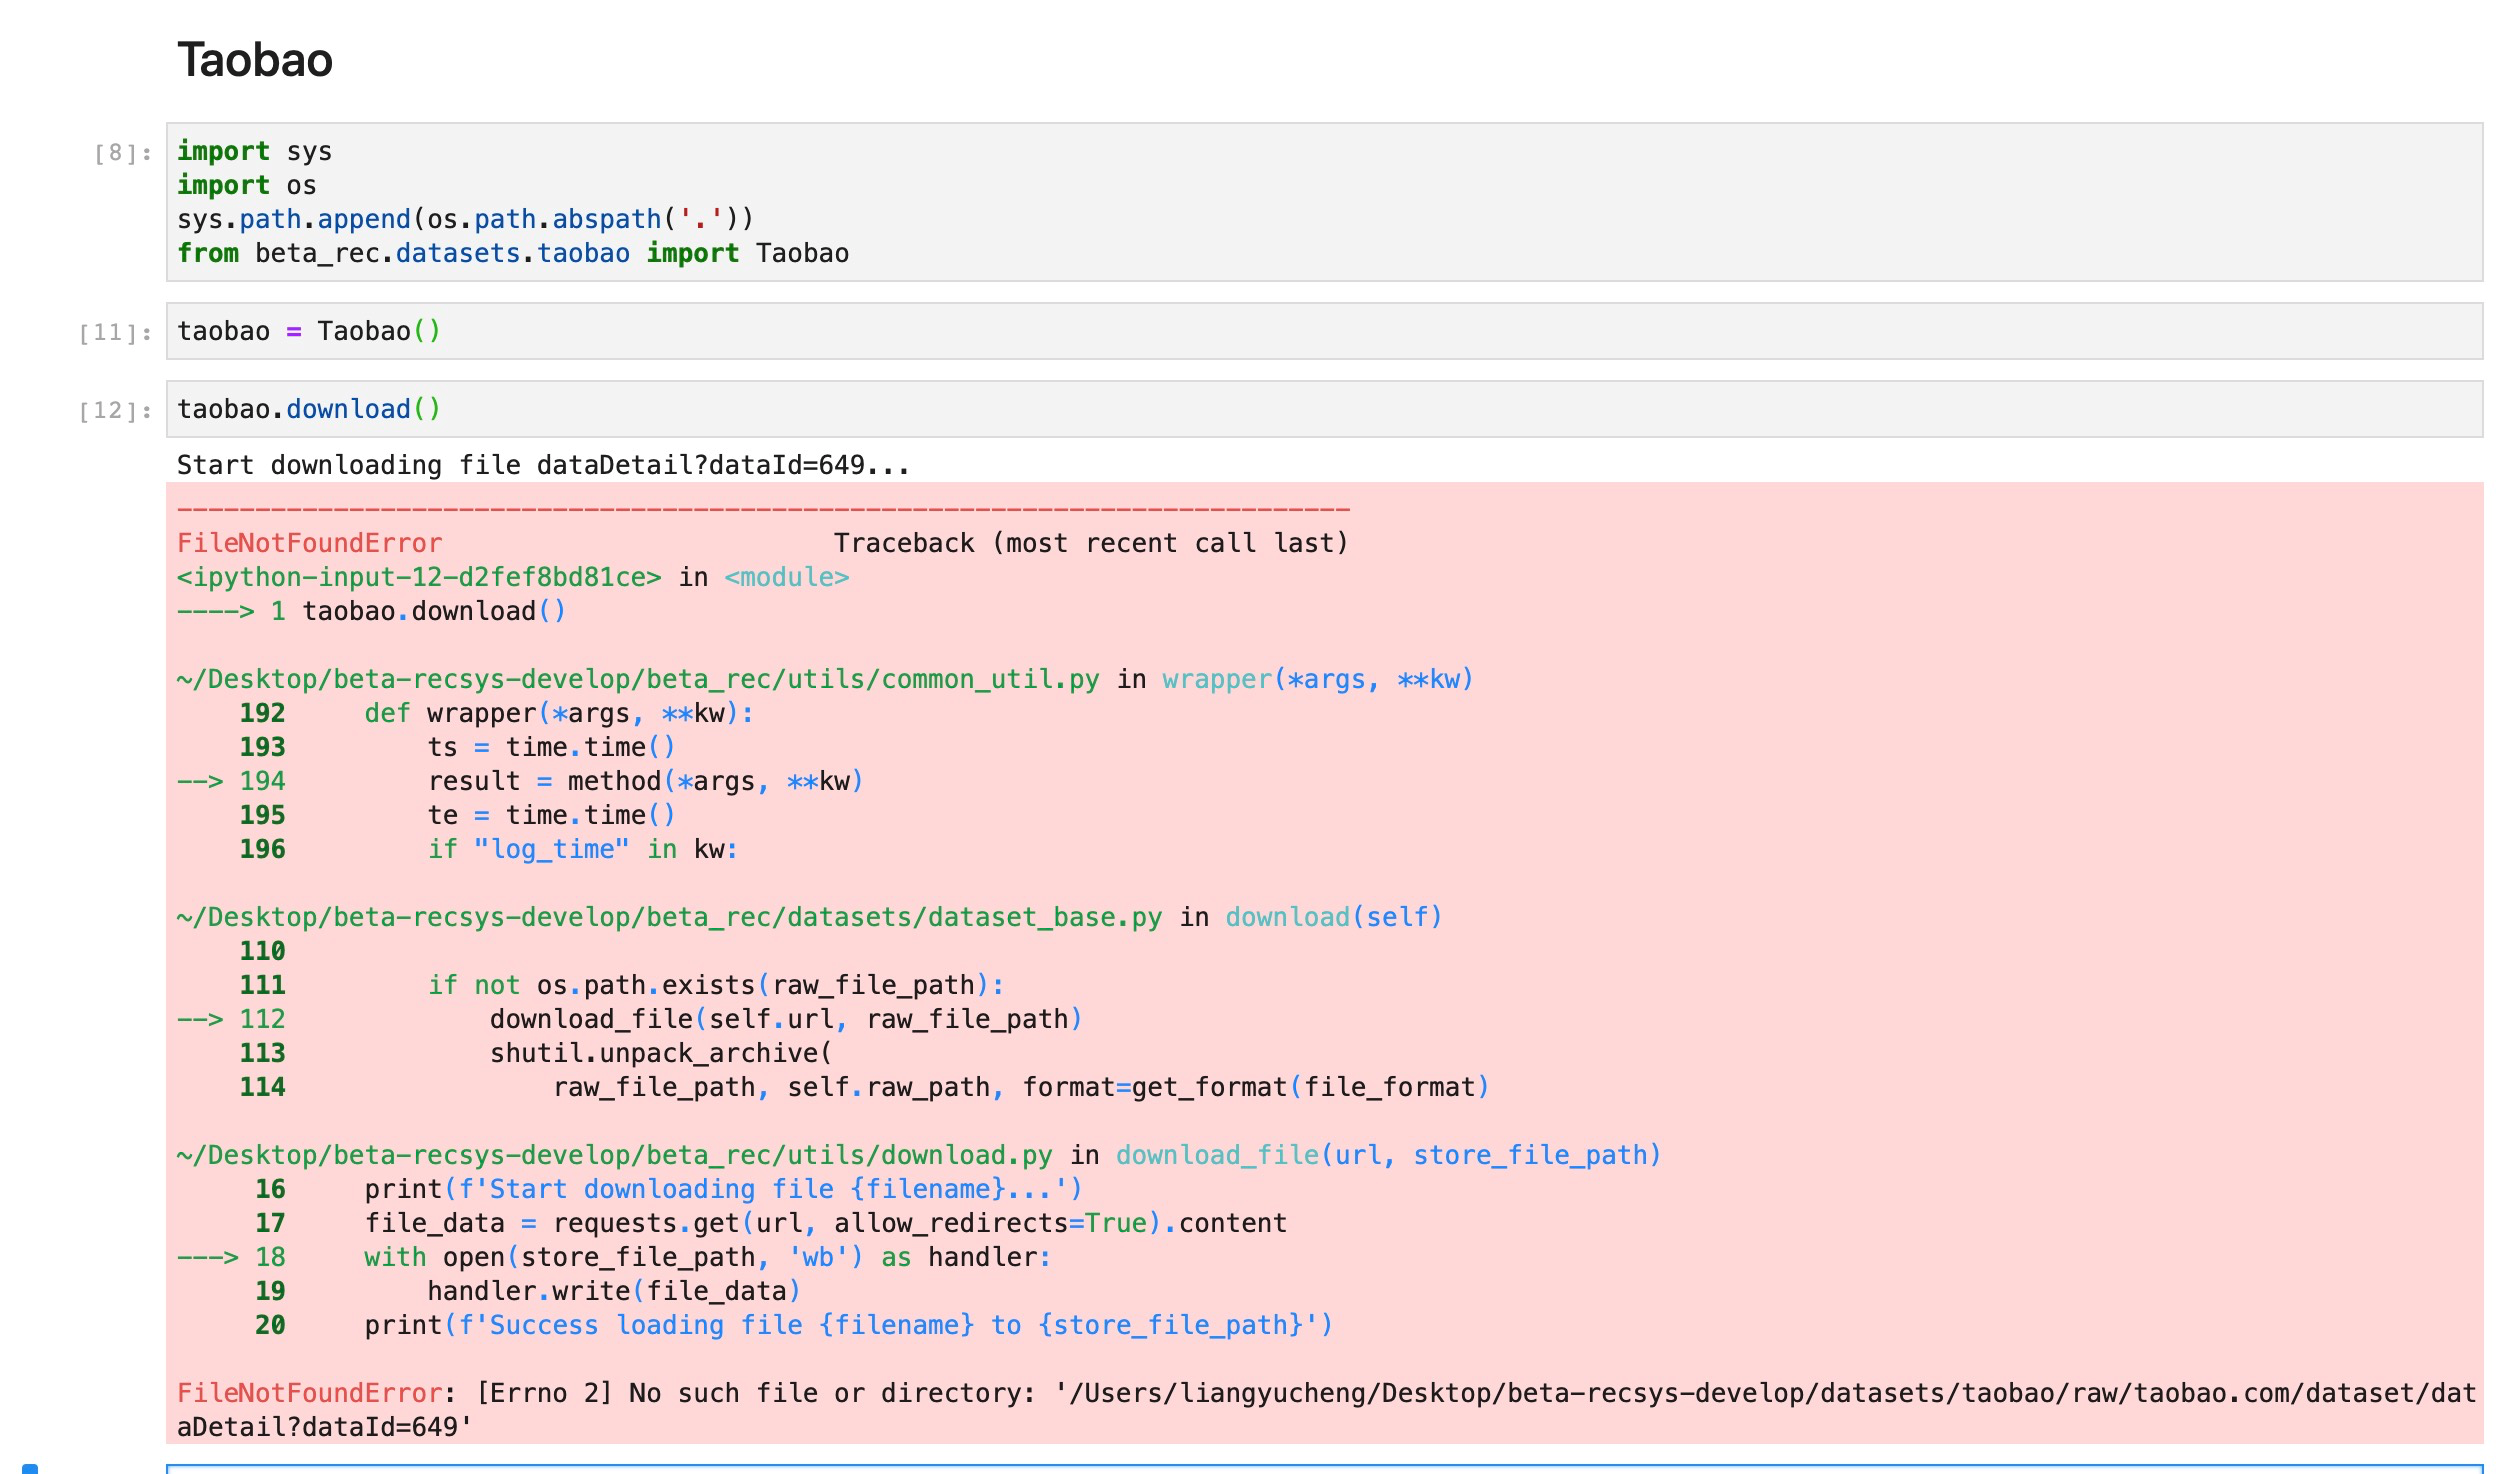This screenshot has width=2506, height=1474.
Task: Click the FileNotFoundError traceback header
Action: coord(308,542)
